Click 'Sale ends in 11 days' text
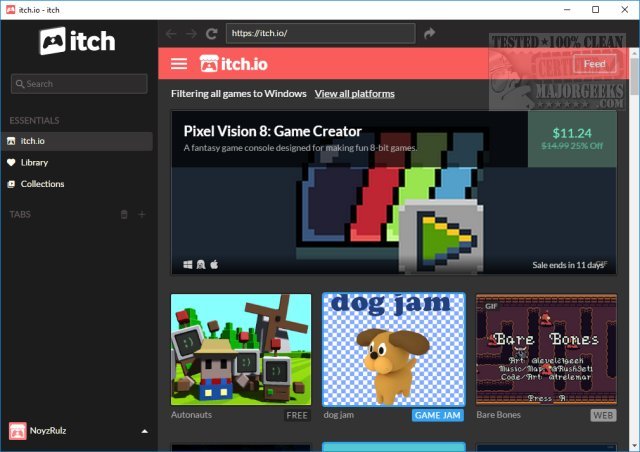640x452 pixels. [x=568, y=265]
